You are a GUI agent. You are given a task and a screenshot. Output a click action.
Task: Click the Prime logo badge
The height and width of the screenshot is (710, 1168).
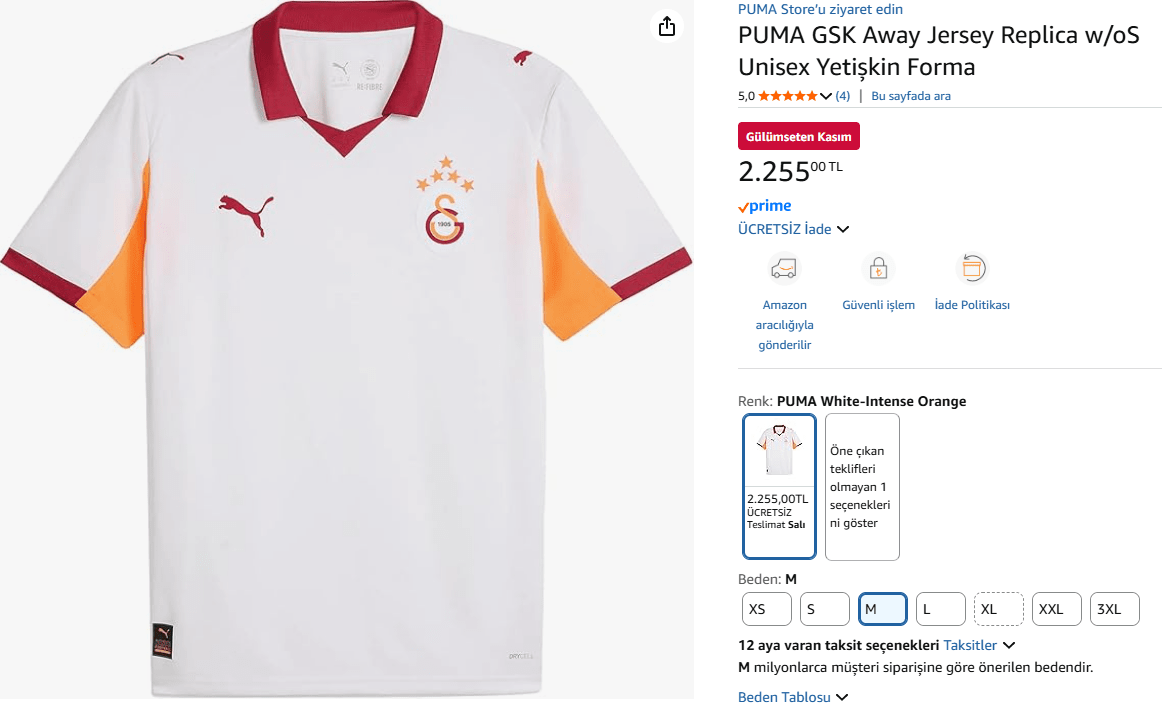click(x=765, y=206)
